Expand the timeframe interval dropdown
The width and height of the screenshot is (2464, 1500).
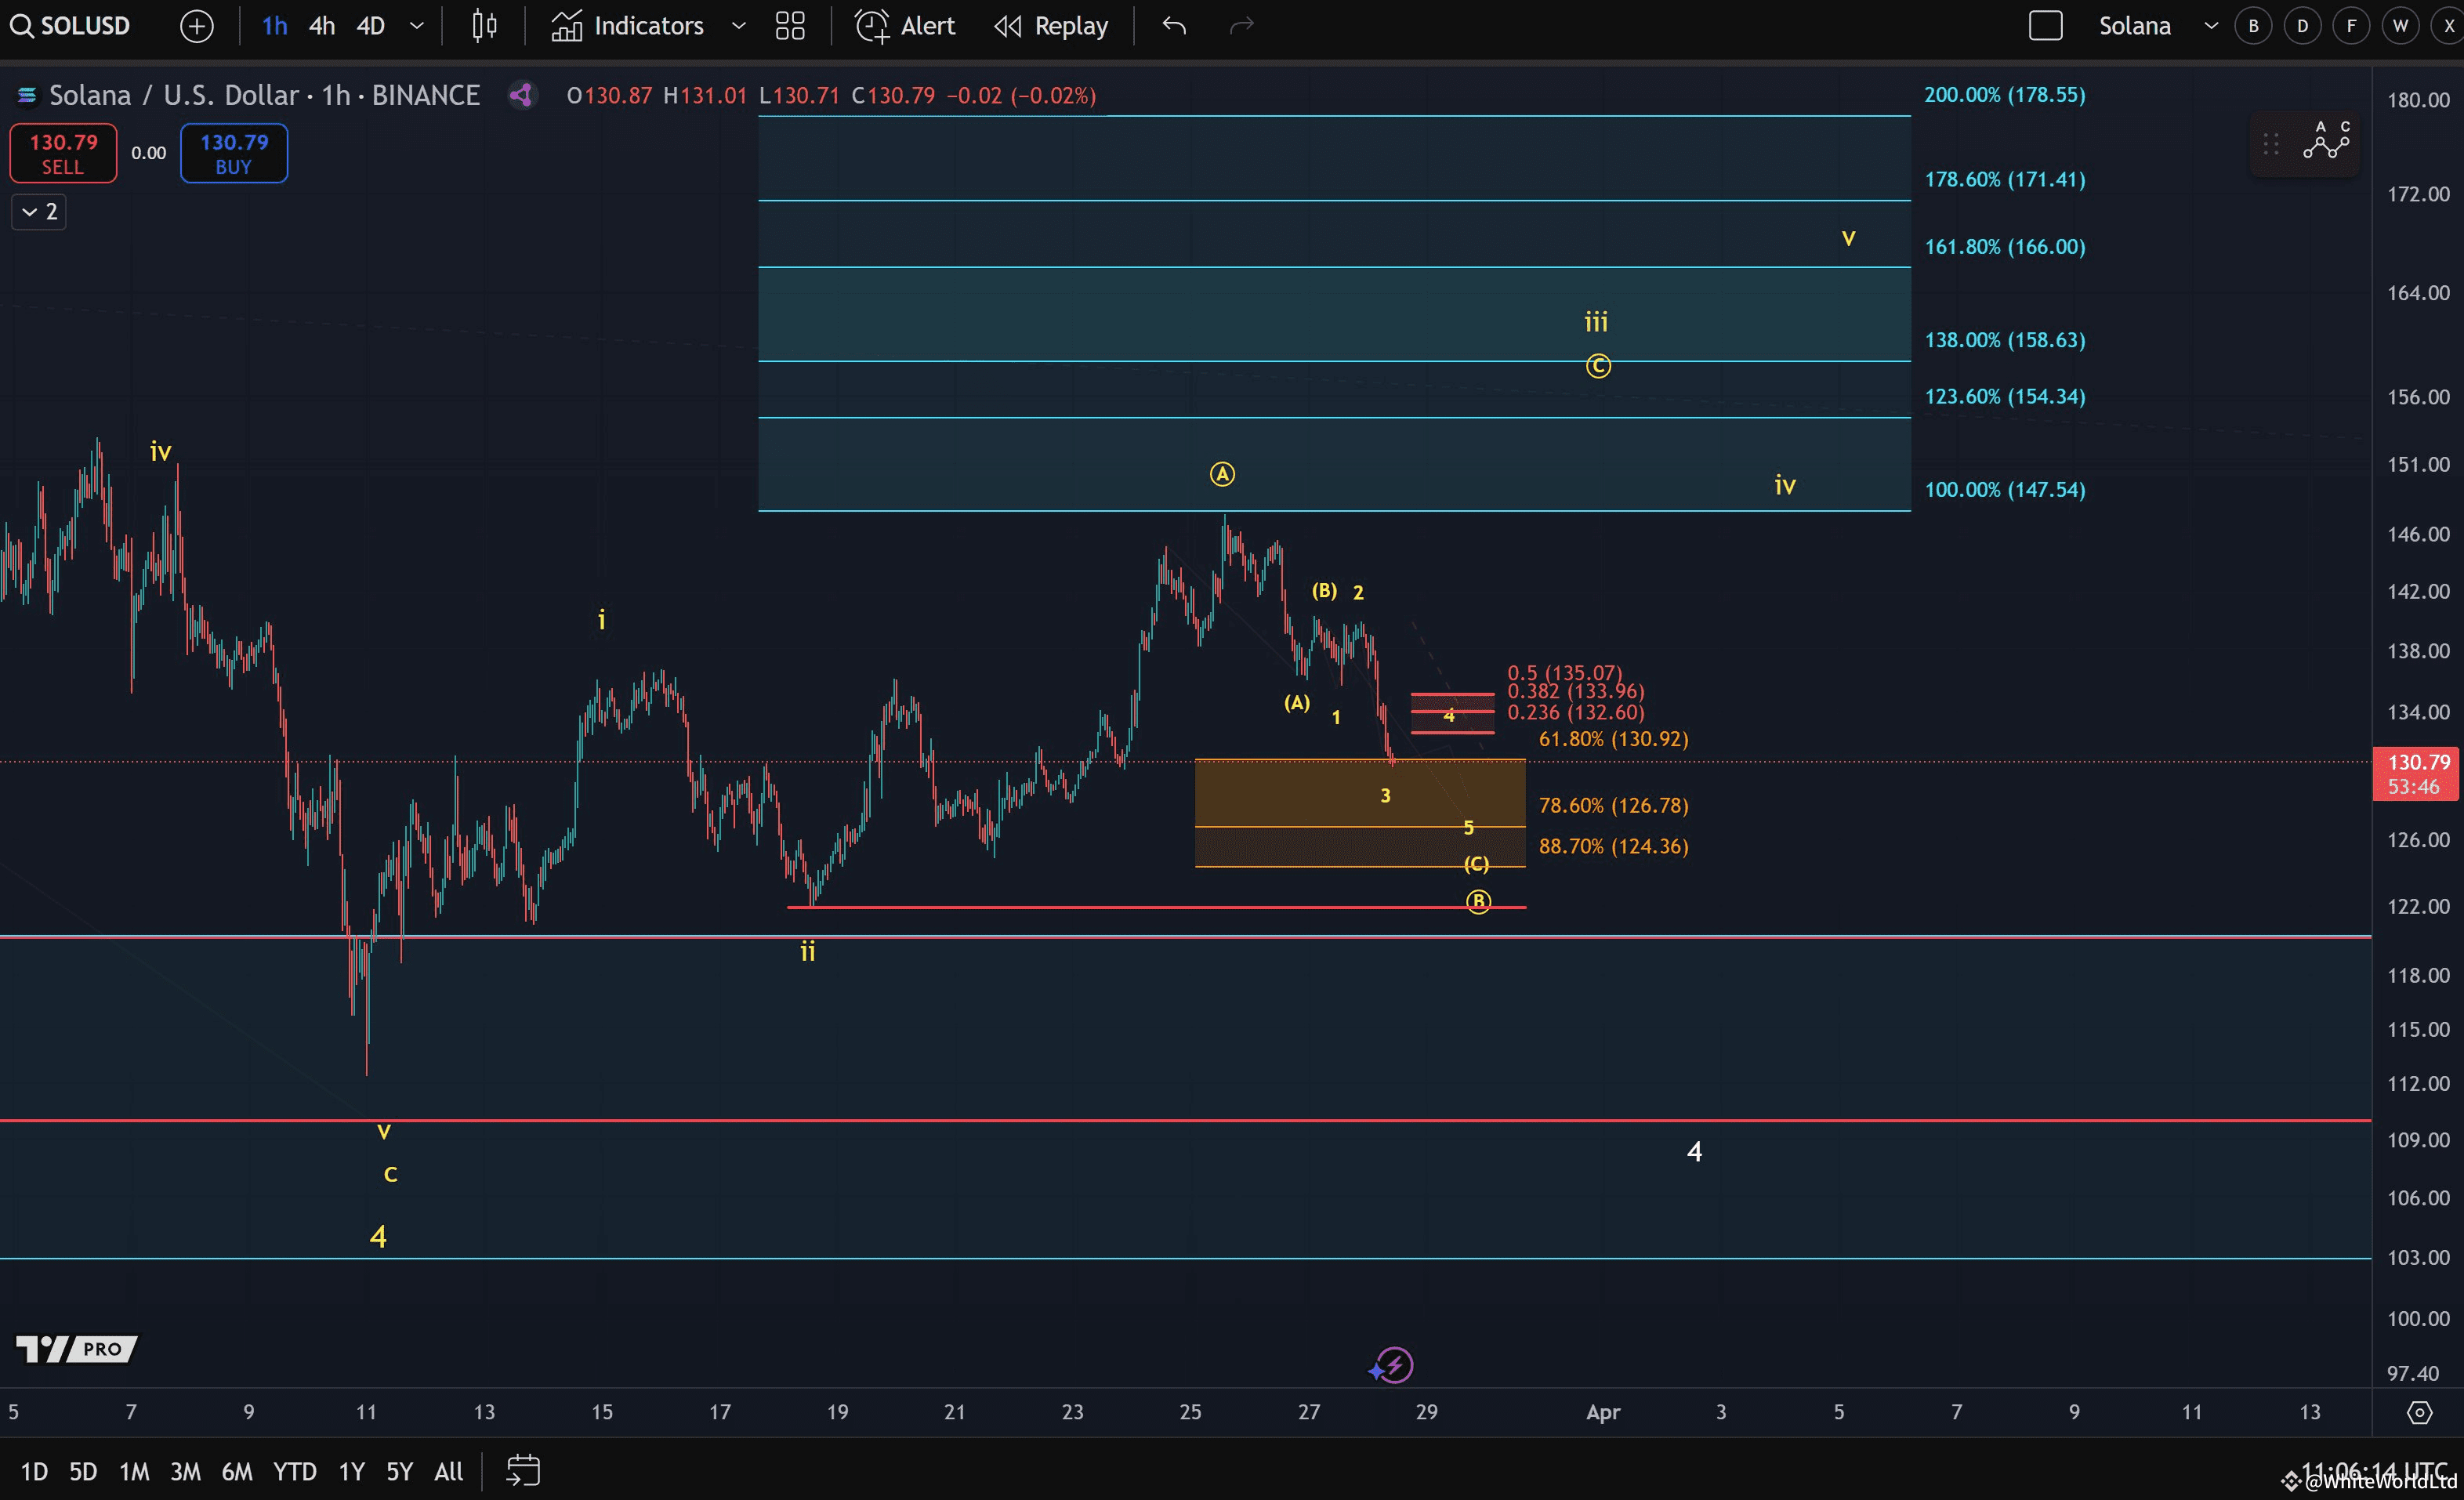417,26
